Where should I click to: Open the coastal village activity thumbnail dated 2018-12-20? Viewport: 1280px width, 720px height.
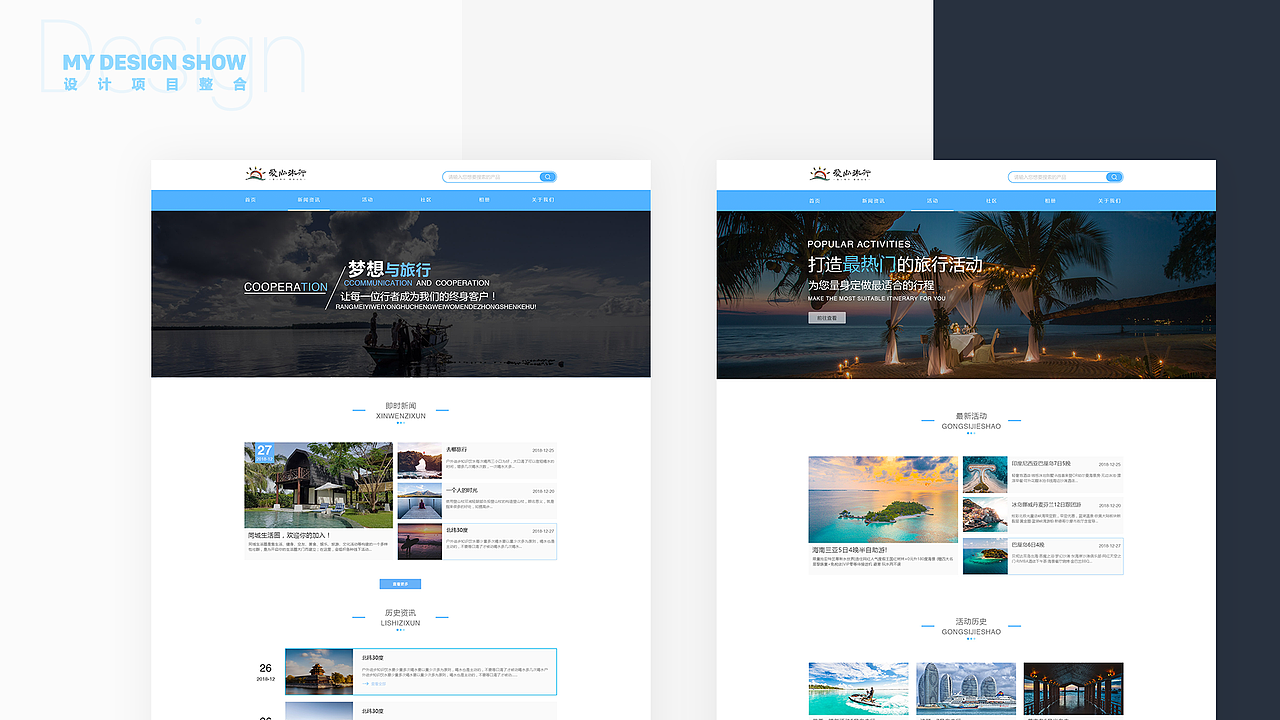tap(985, 515)
